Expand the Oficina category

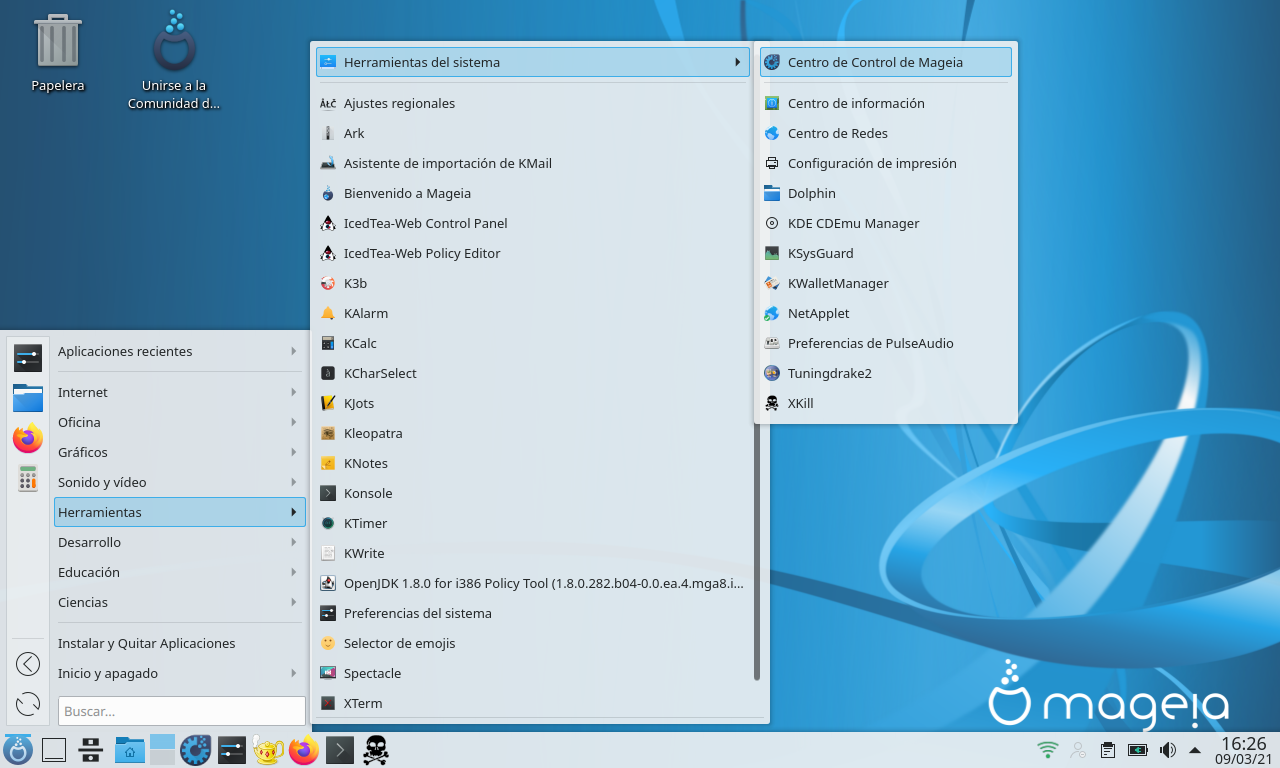(179, 422)
